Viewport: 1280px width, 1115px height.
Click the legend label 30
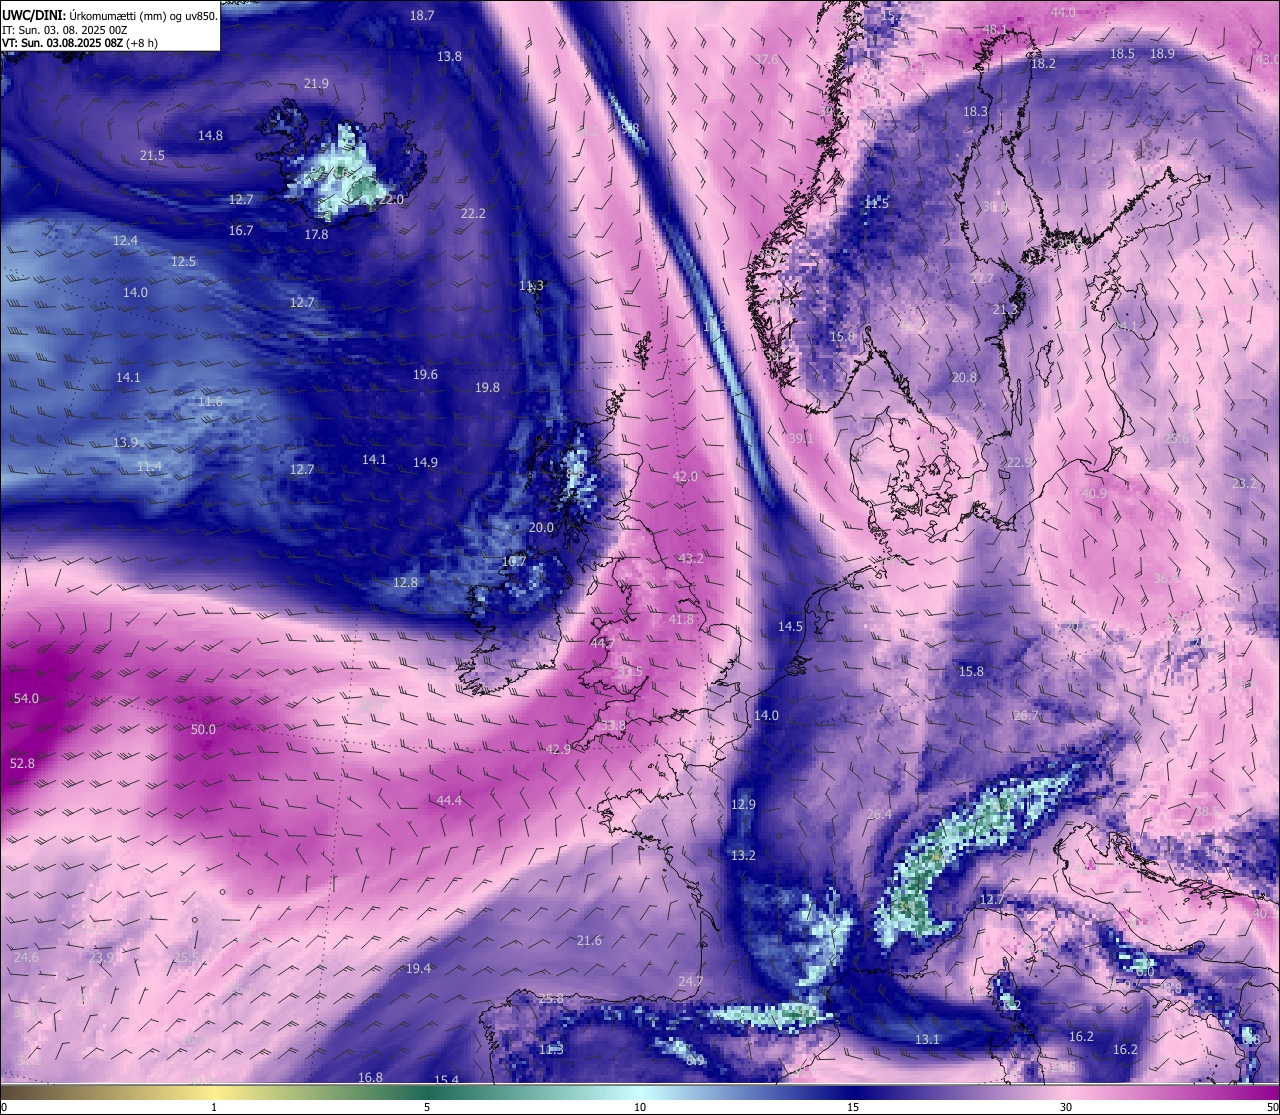tap(1066, 1107)
